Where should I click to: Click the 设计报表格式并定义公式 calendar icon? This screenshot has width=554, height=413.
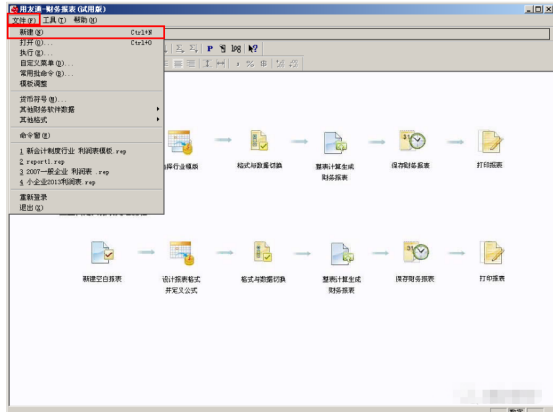pyautogui.click(x=182, y=253)
